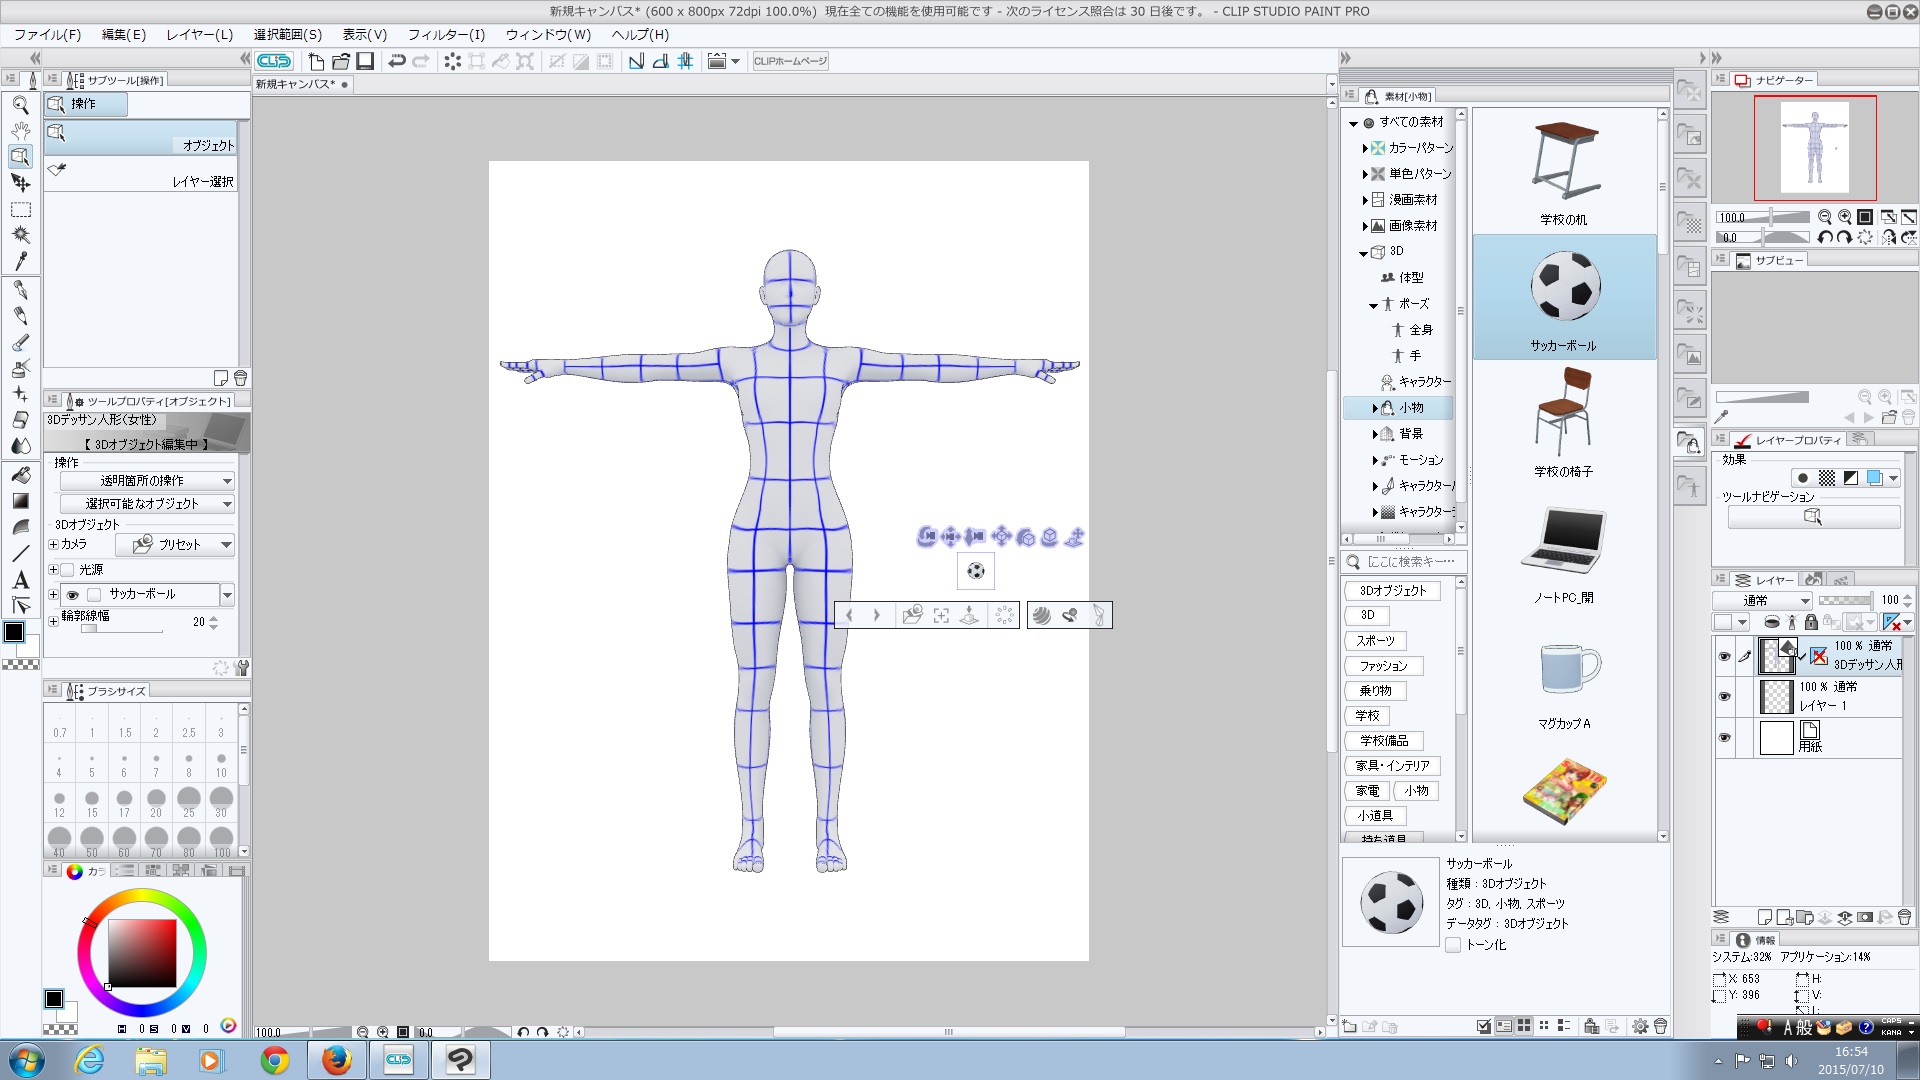
Task: Click the Undo arrow in the toolbar
Action: pos(397,61)
